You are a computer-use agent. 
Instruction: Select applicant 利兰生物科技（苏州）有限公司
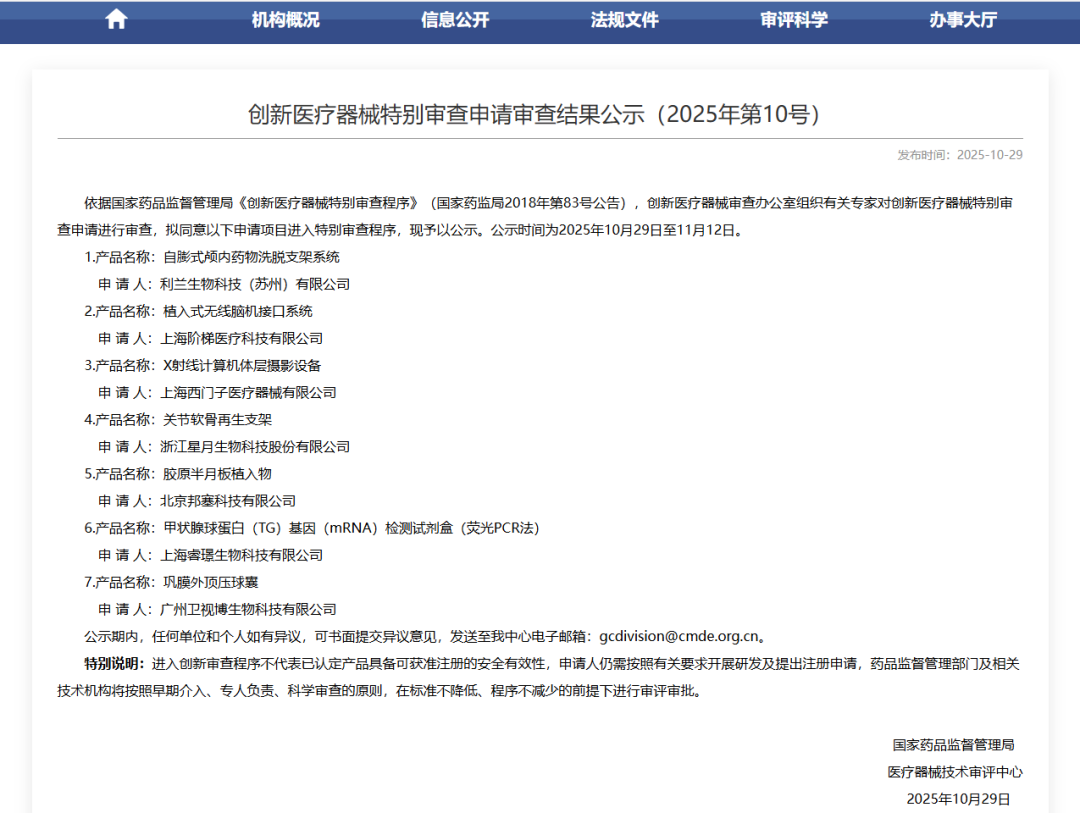[255, 284]
